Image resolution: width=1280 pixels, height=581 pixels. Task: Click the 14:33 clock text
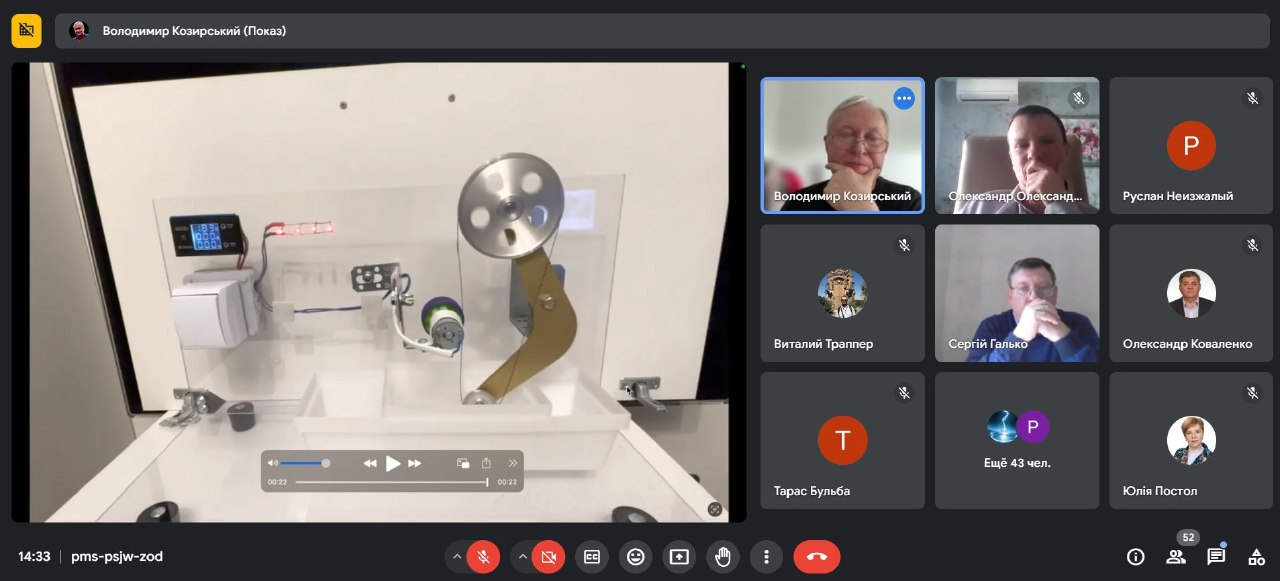pyautogui.click(x=34, y=557)
